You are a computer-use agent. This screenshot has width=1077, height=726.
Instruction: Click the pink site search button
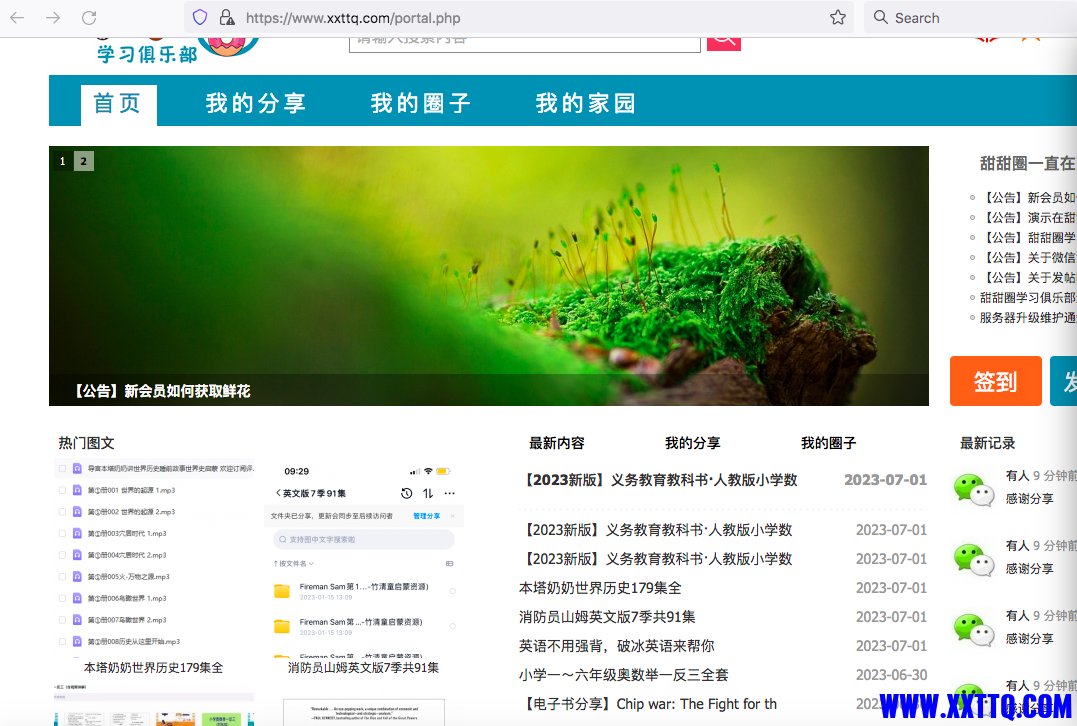coord(723,43)
